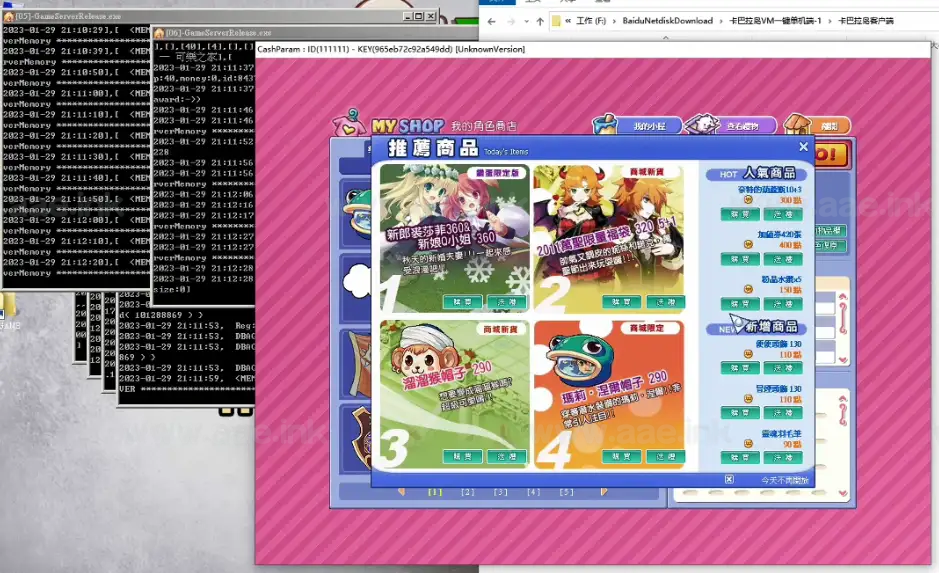939x573 pixels.
Task: Click 送禮 on featured item 4 frog hat
Action: click(664, 457)
